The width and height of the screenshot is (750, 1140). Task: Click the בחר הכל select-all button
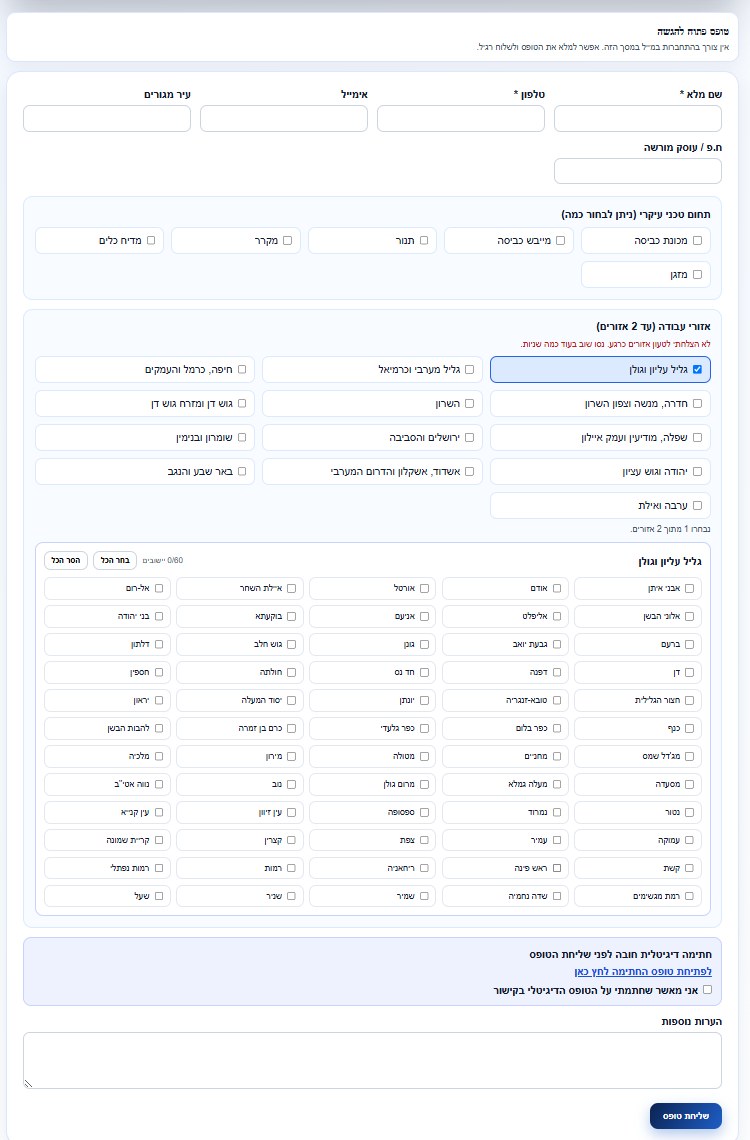click(x=115, y=561)
